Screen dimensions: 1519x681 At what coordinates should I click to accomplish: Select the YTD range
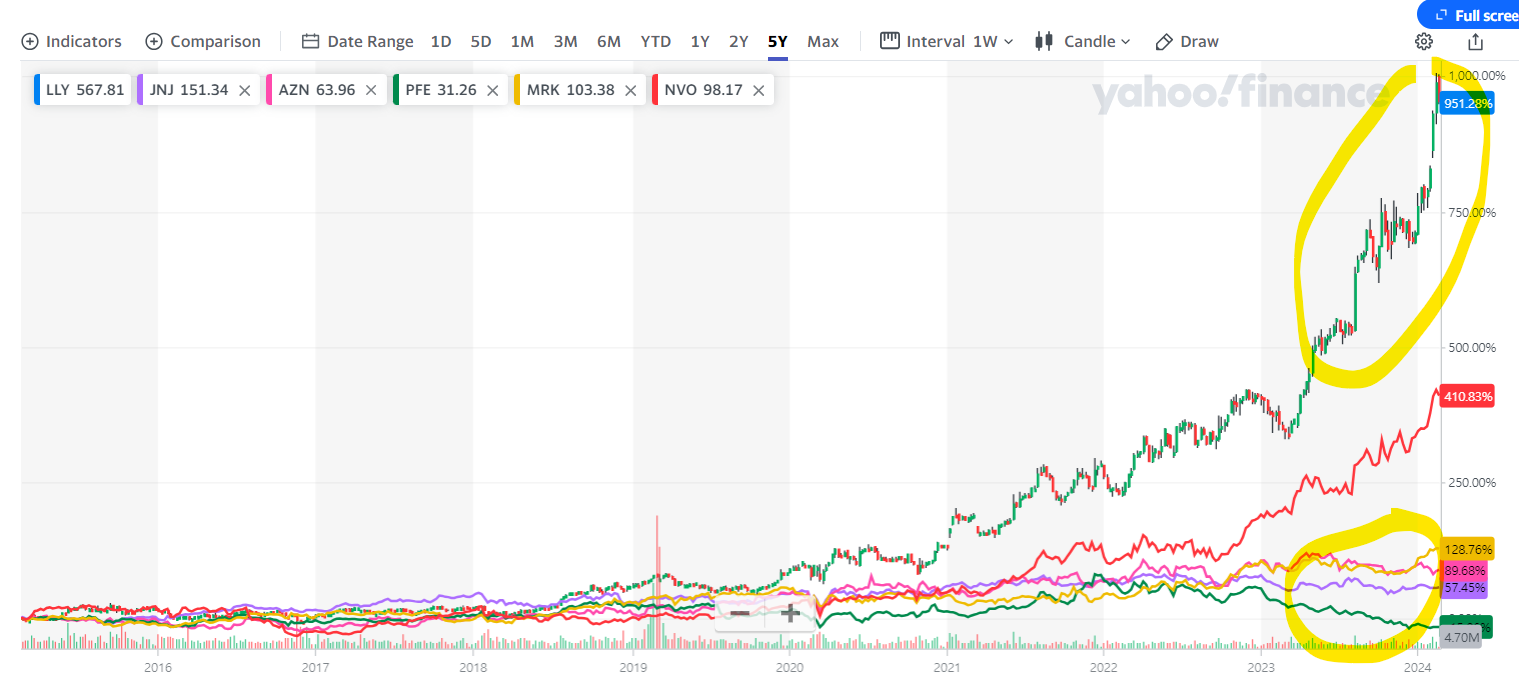(656, 42)
